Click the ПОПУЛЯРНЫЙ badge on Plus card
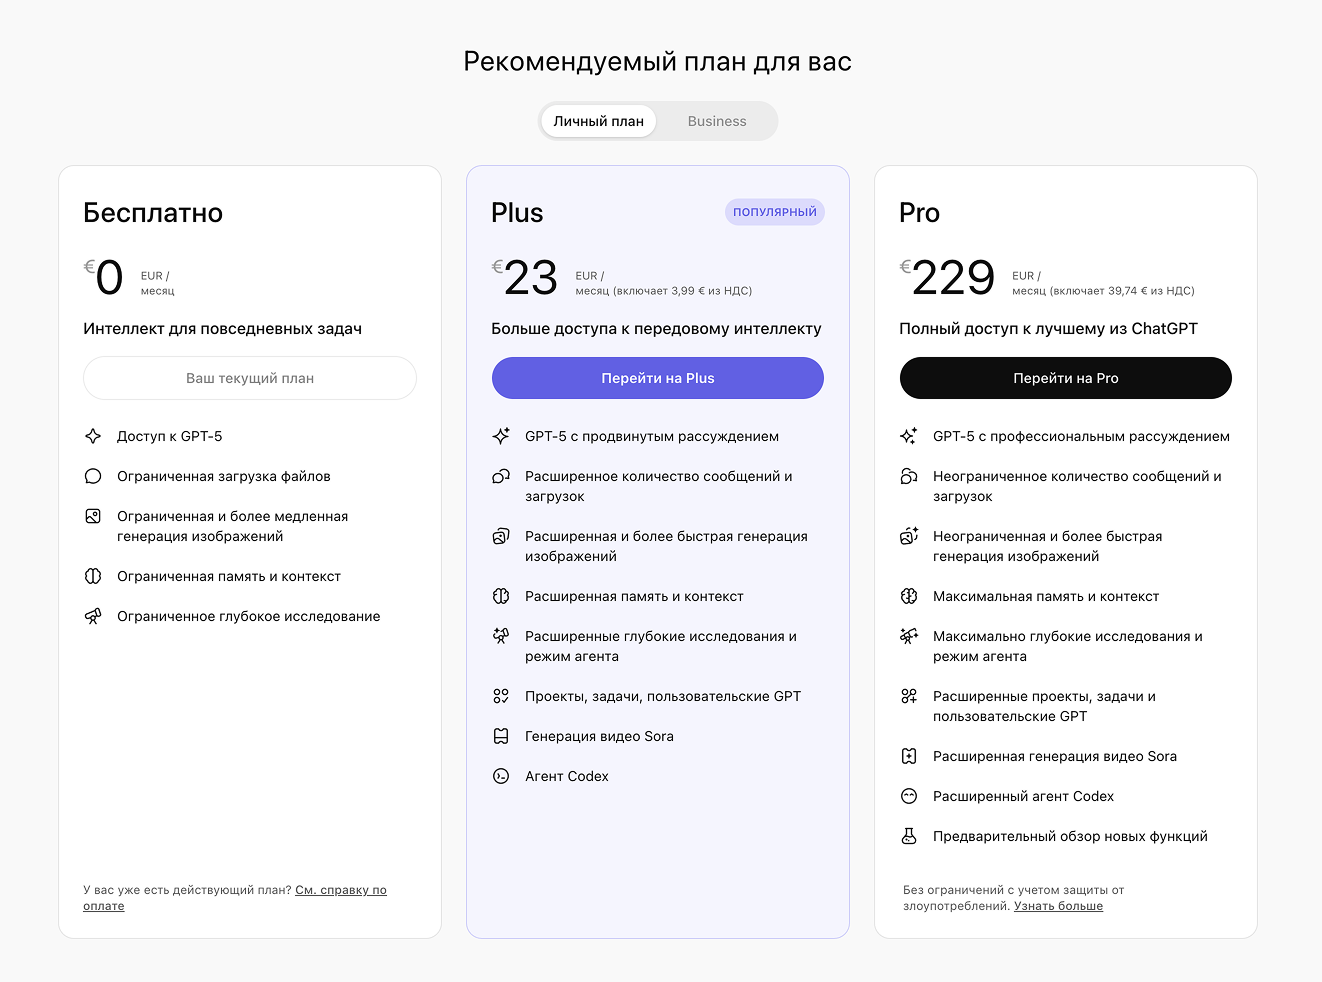The height and width of the screenshot is (982, 1322). click(774, 212)
